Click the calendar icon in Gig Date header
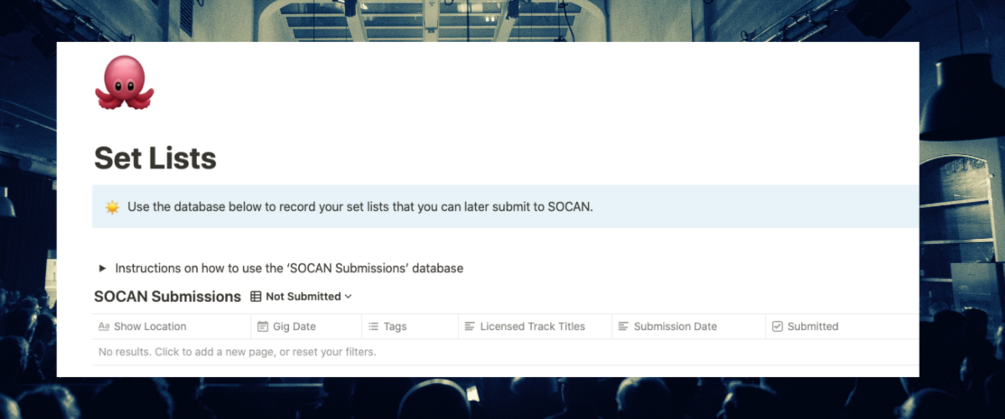This screenshot has width=1005, height=419. click(263, 327)
